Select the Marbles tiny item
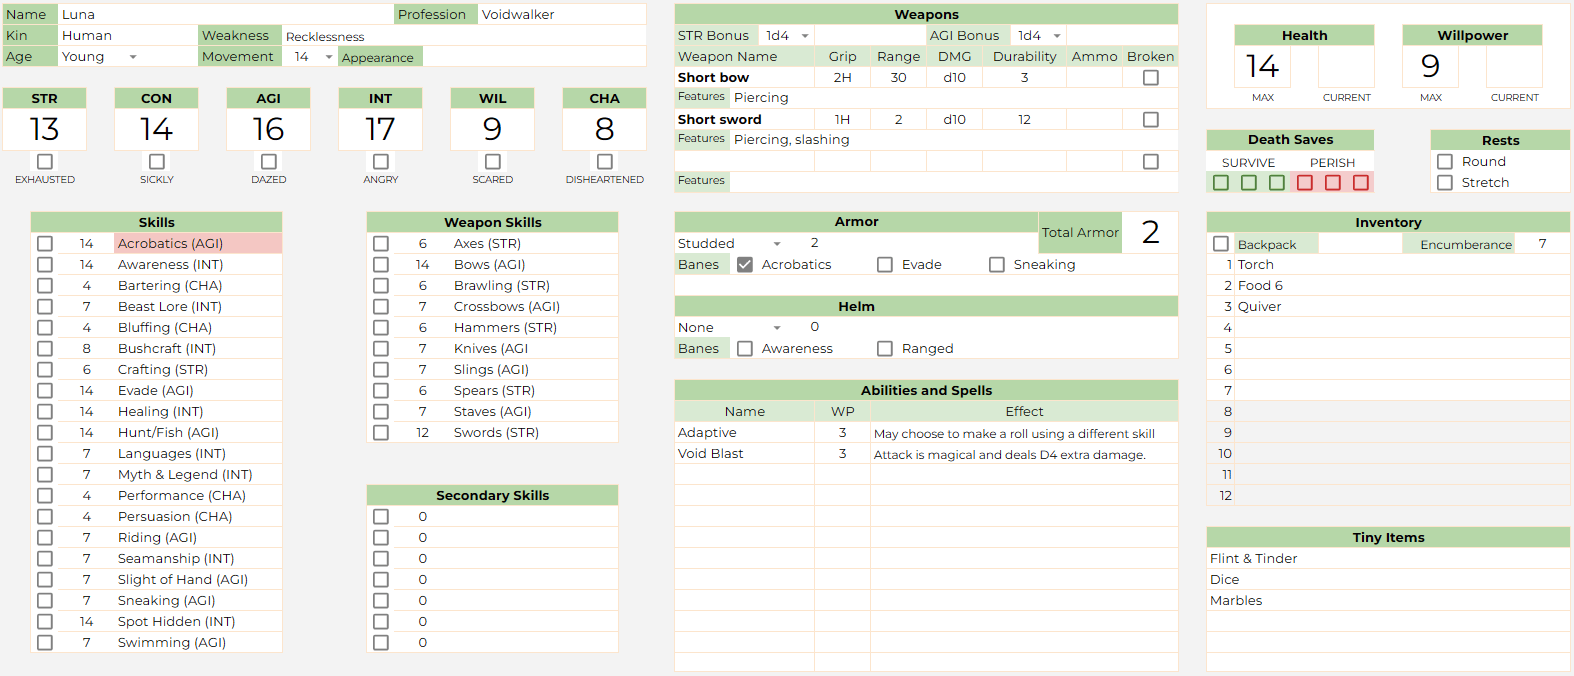The image size is (1574, 676). (1236, 600)
